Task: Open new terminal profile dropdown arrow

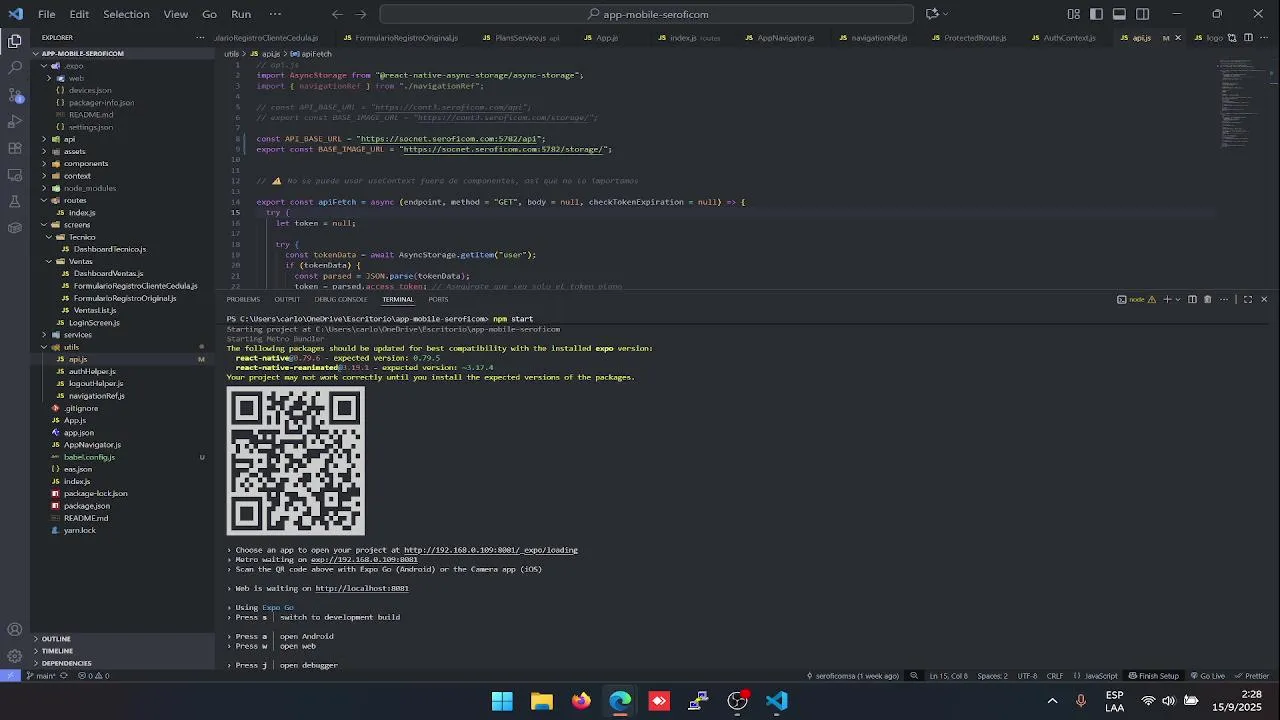Action: 1177,299
